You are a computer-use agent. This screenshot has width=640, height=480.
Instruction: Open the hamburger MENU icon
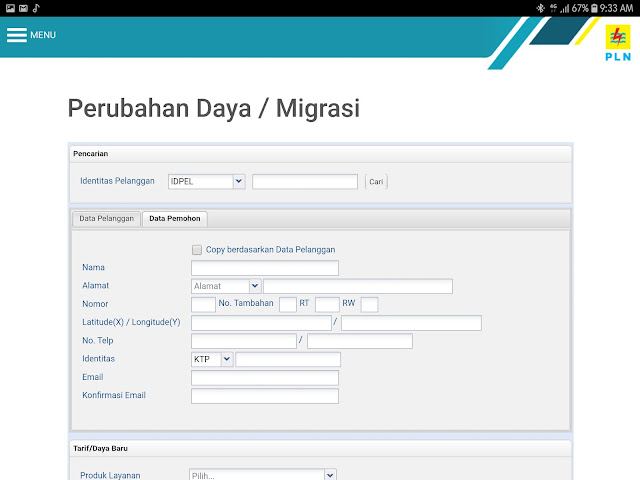point(17,35)
